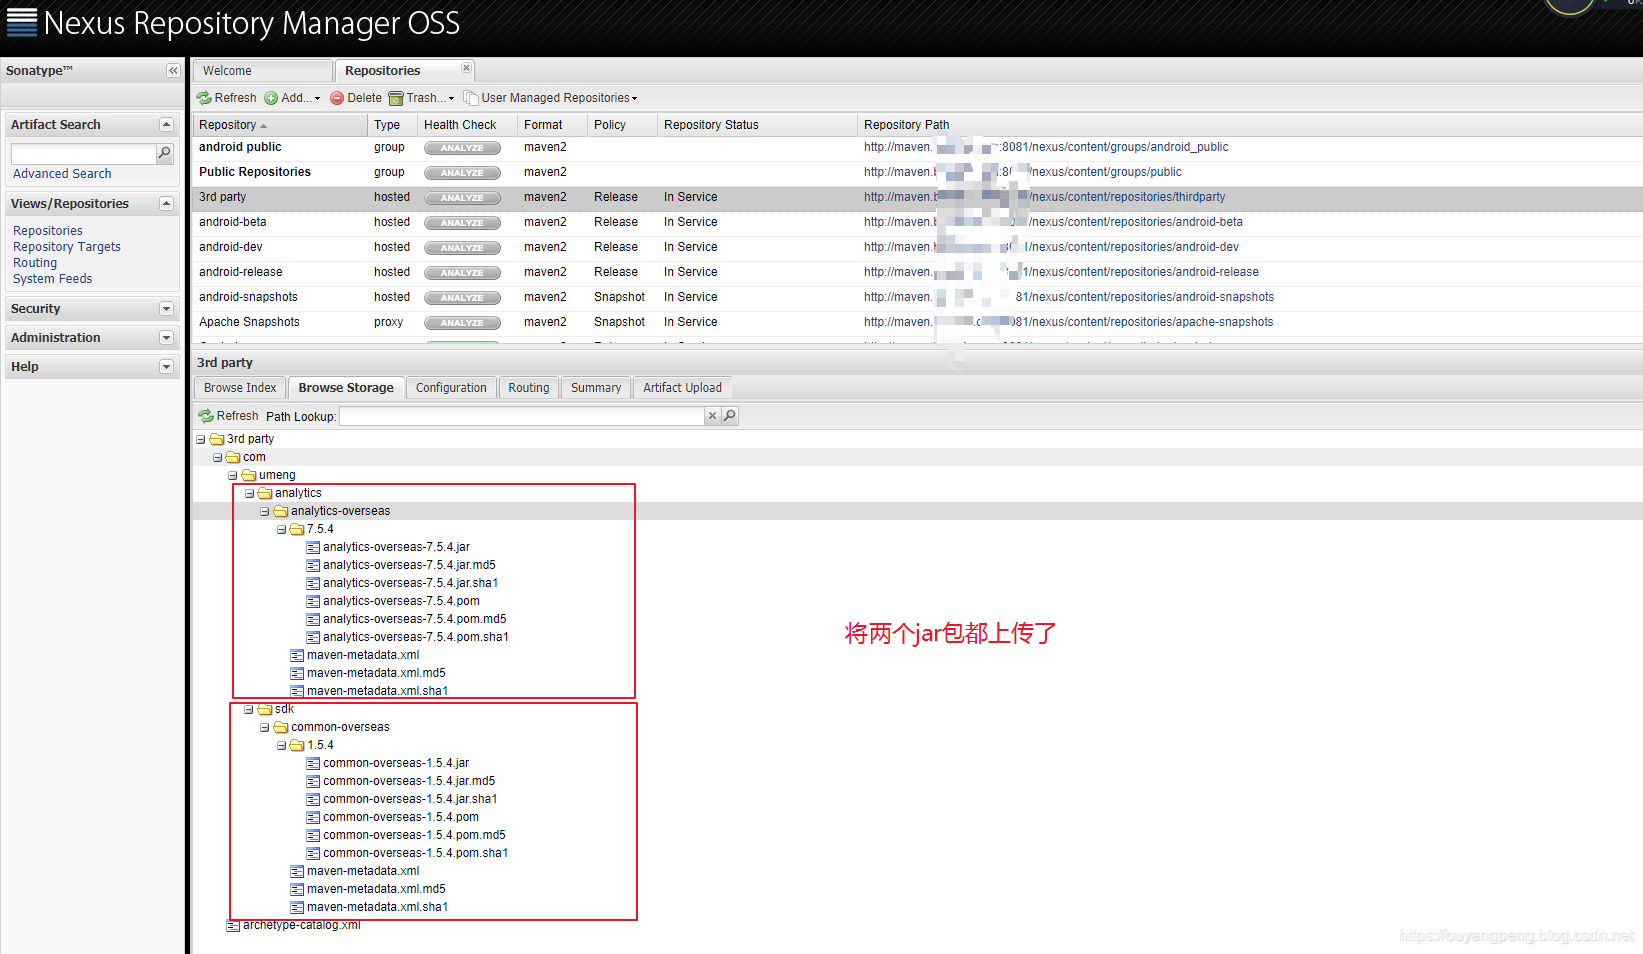Screen dimensions: 1643x954
Task: Open the Browse Storage tab
Action: (x=346, y=388)
